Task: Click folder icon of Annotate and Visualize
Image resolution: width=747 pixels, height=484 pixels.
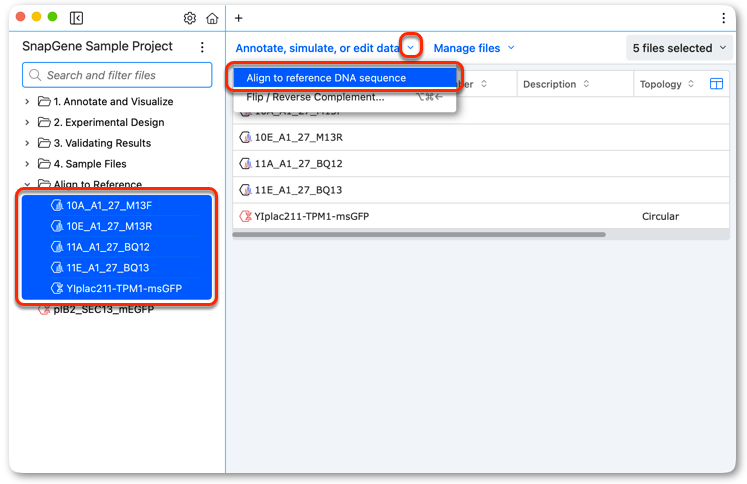Action: [x=44, y=101]
